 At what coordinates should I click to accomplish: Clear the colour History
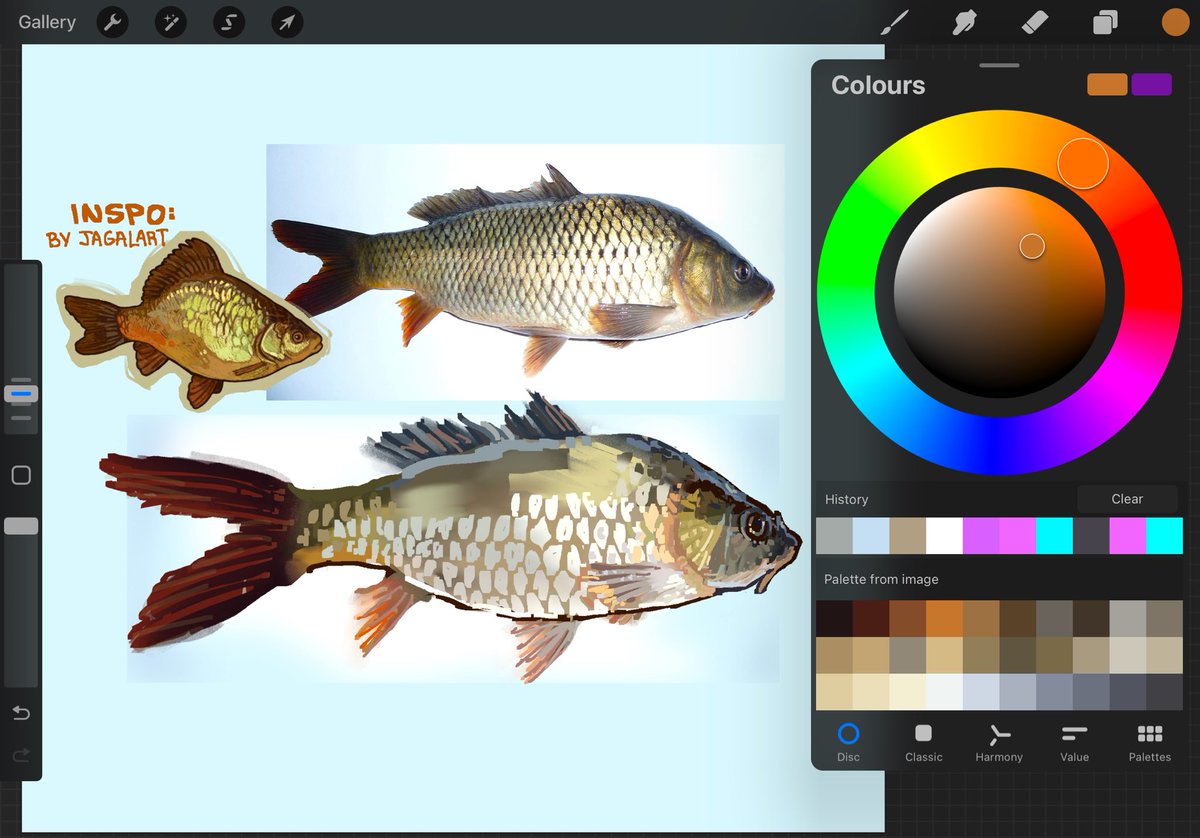click(x=1127, y=499)
